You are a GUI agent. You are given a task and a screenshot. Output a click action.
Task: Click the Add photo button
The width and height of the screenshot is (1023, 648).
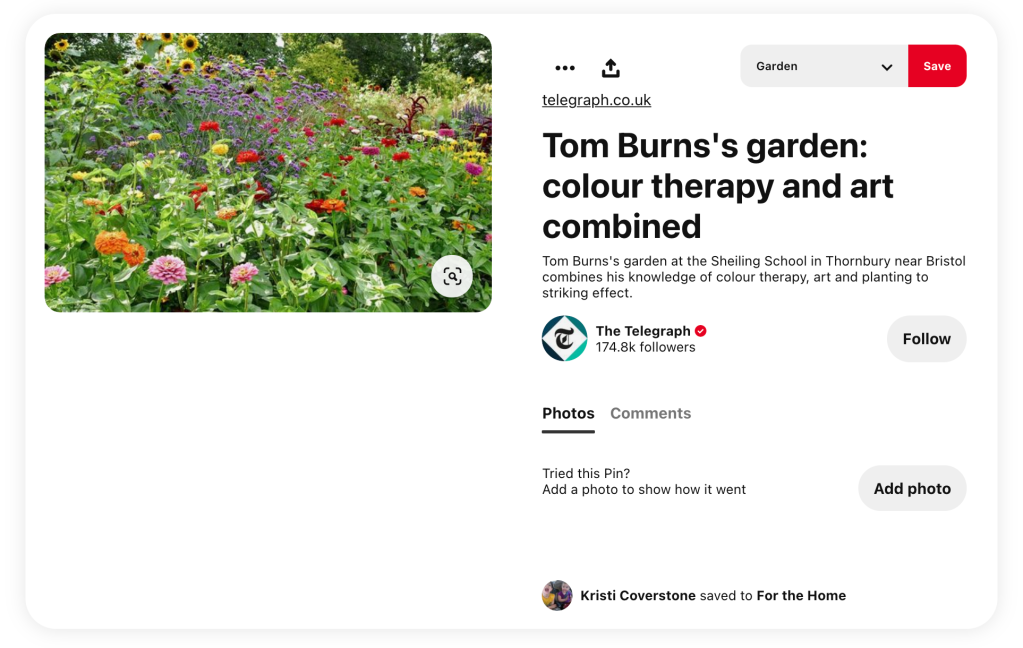(x=912, y=489)
